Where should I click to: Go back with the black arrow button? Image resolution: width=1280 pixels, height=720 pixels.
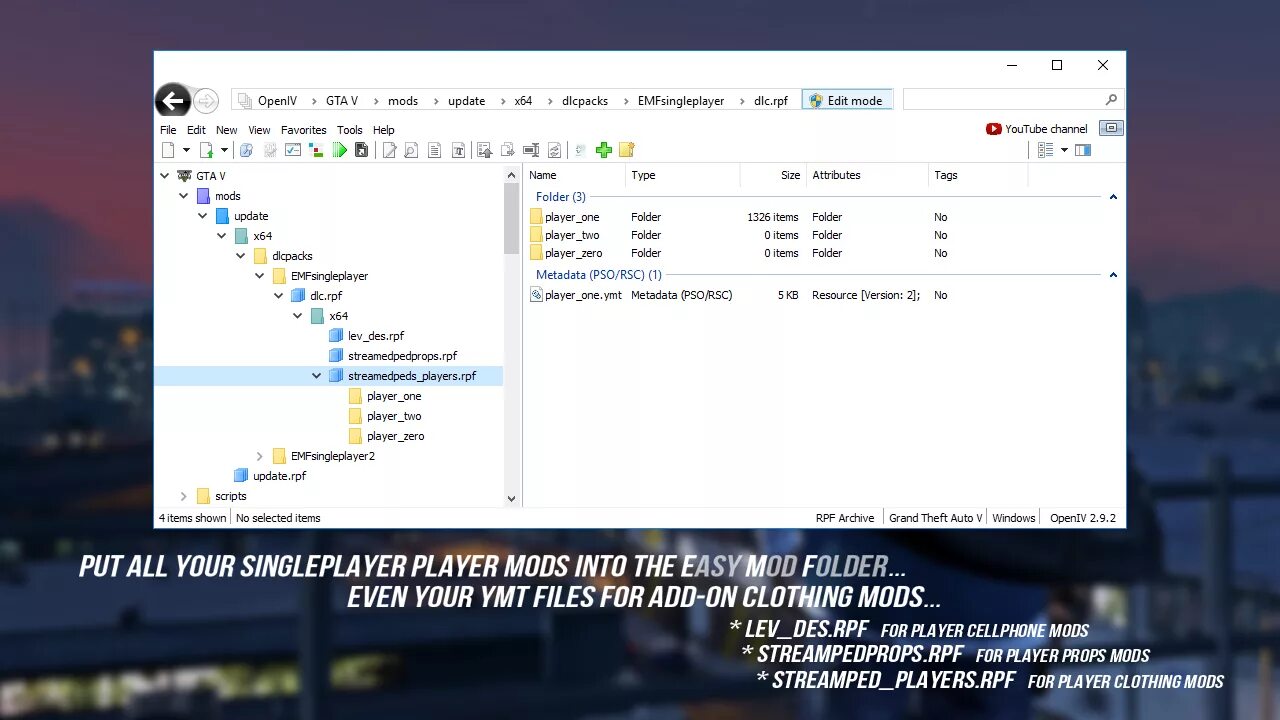pyautogui.click(x=173, y=100)
